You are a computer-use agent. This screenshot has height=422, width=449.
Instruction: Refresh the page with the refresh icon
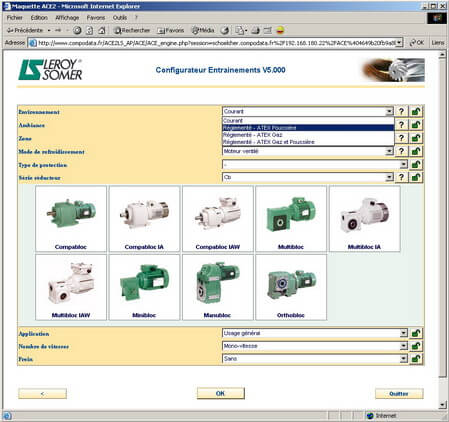point(89,30)
